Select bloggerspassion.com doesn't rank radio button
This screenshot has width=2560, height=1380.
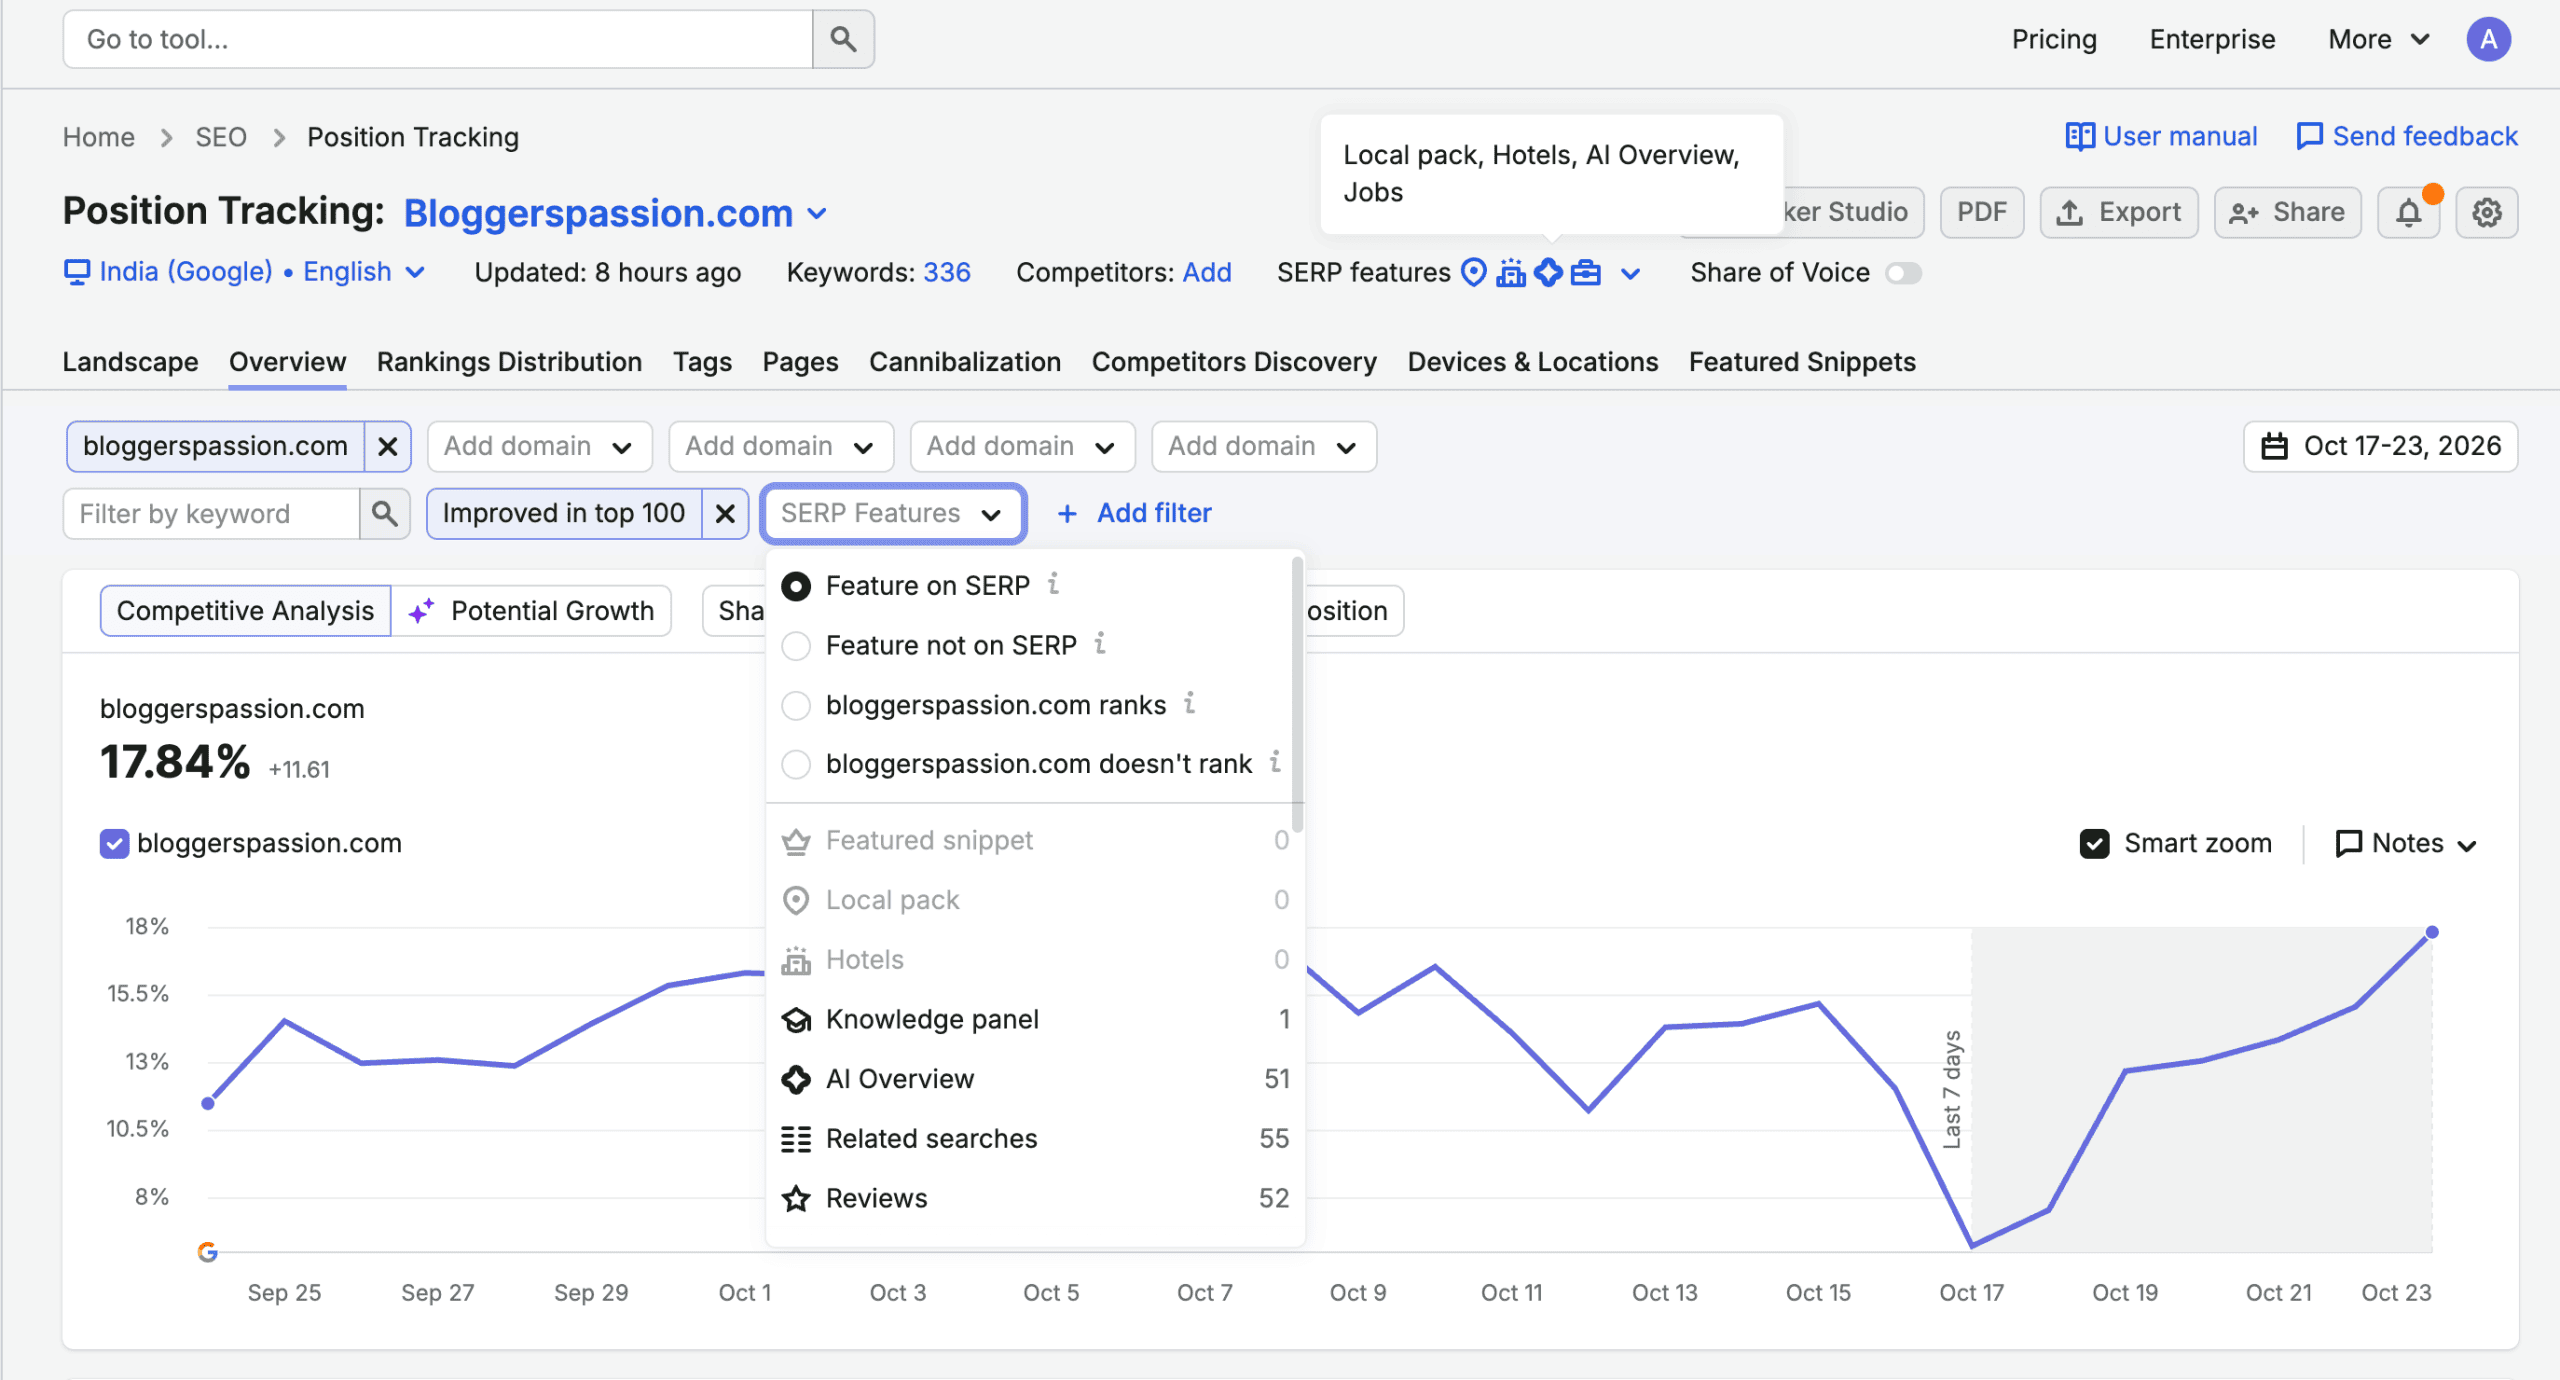pyautogui.click(x=796, y=764)
